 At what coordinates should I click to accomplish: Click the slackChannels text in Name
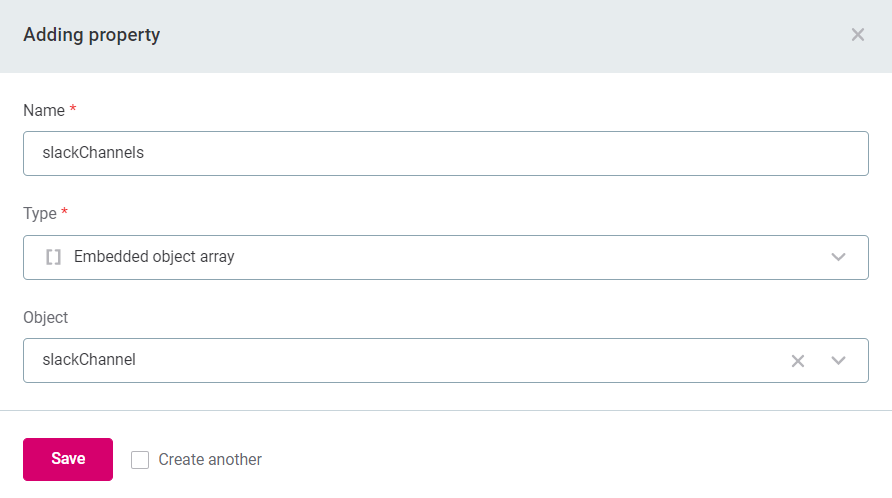tap(93, 154)
